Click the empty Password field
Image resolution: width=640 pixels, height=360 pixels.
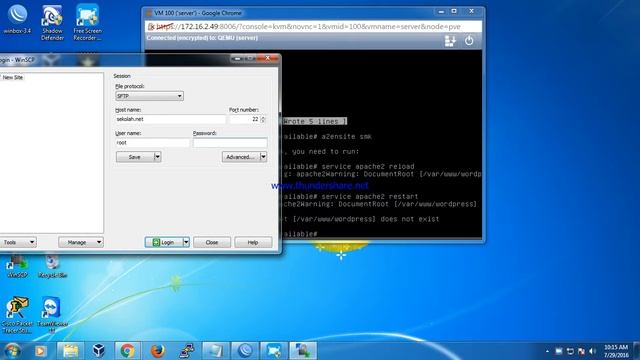coord(230,143)
